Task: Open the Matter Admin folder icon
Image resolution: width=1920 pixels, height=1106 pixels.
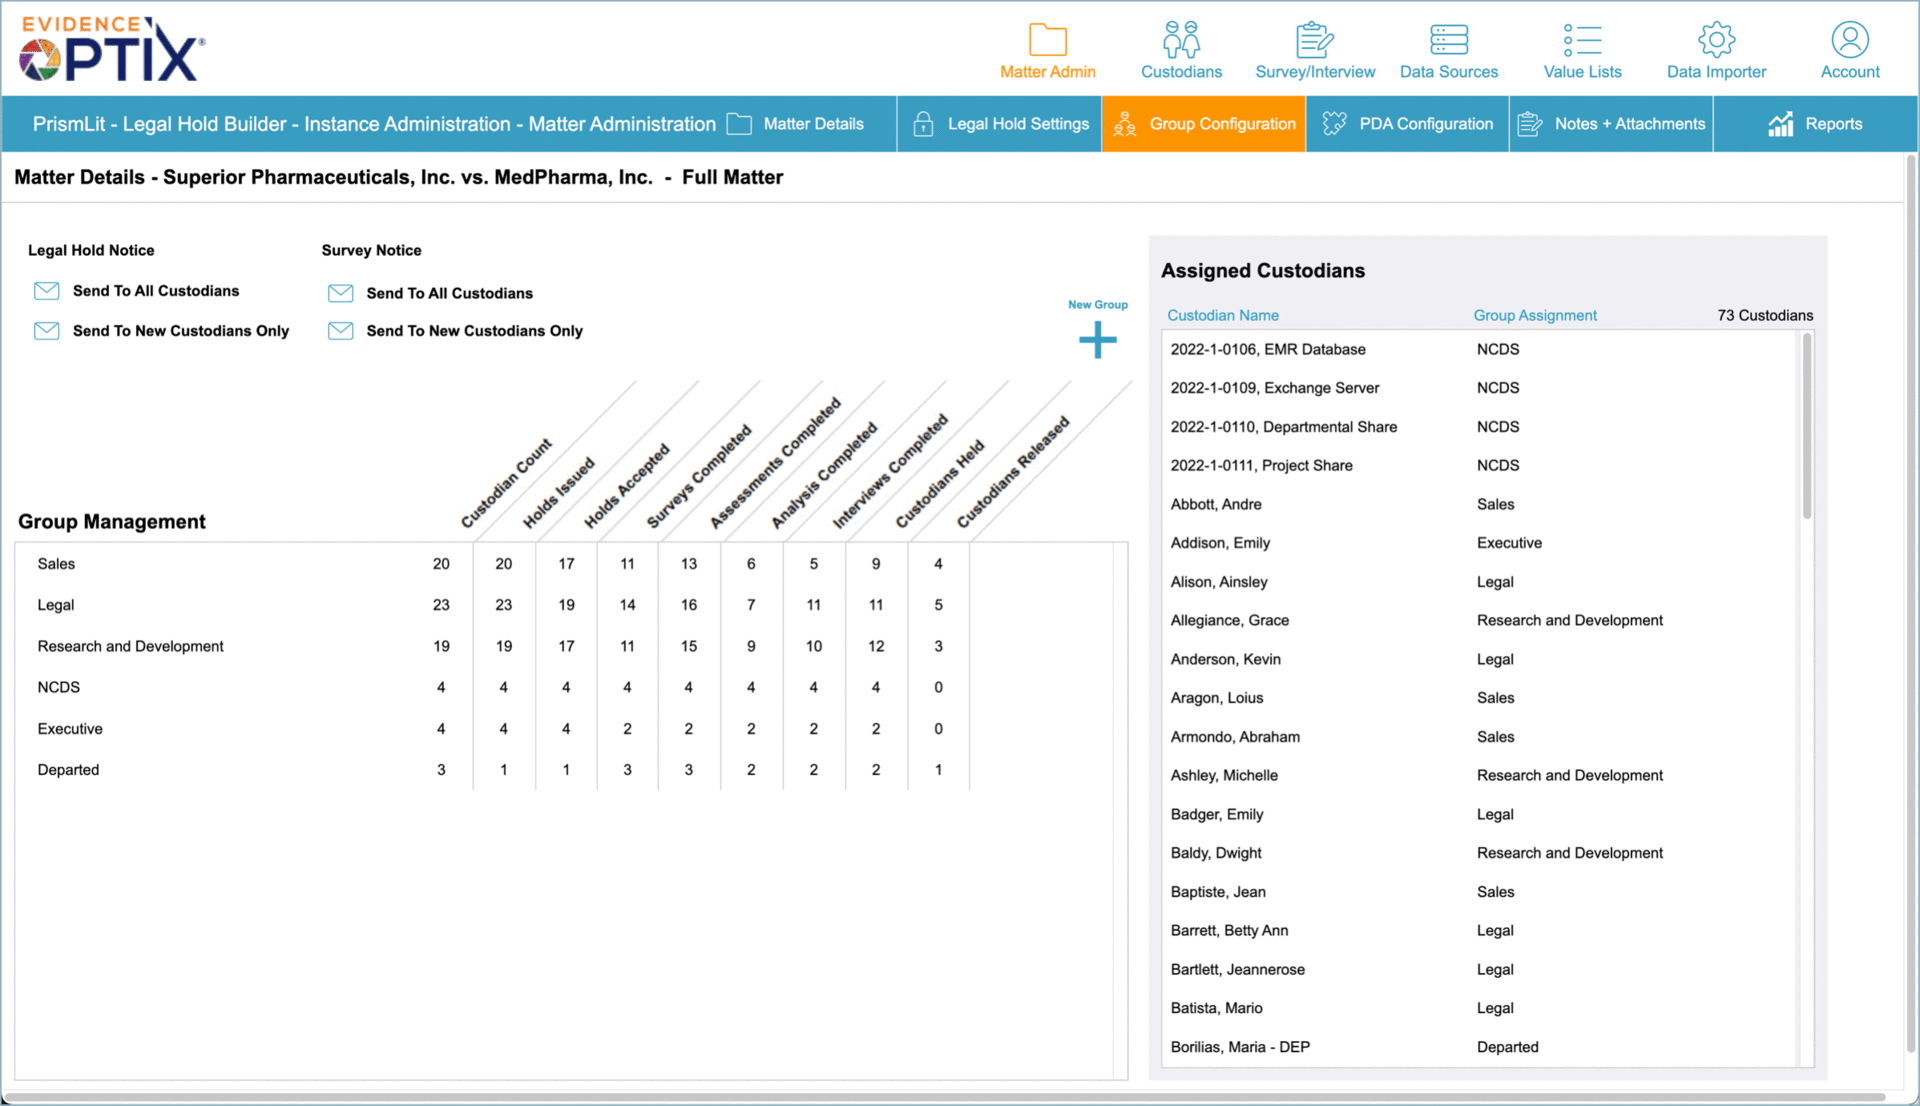Action: tap(1047, 41)
